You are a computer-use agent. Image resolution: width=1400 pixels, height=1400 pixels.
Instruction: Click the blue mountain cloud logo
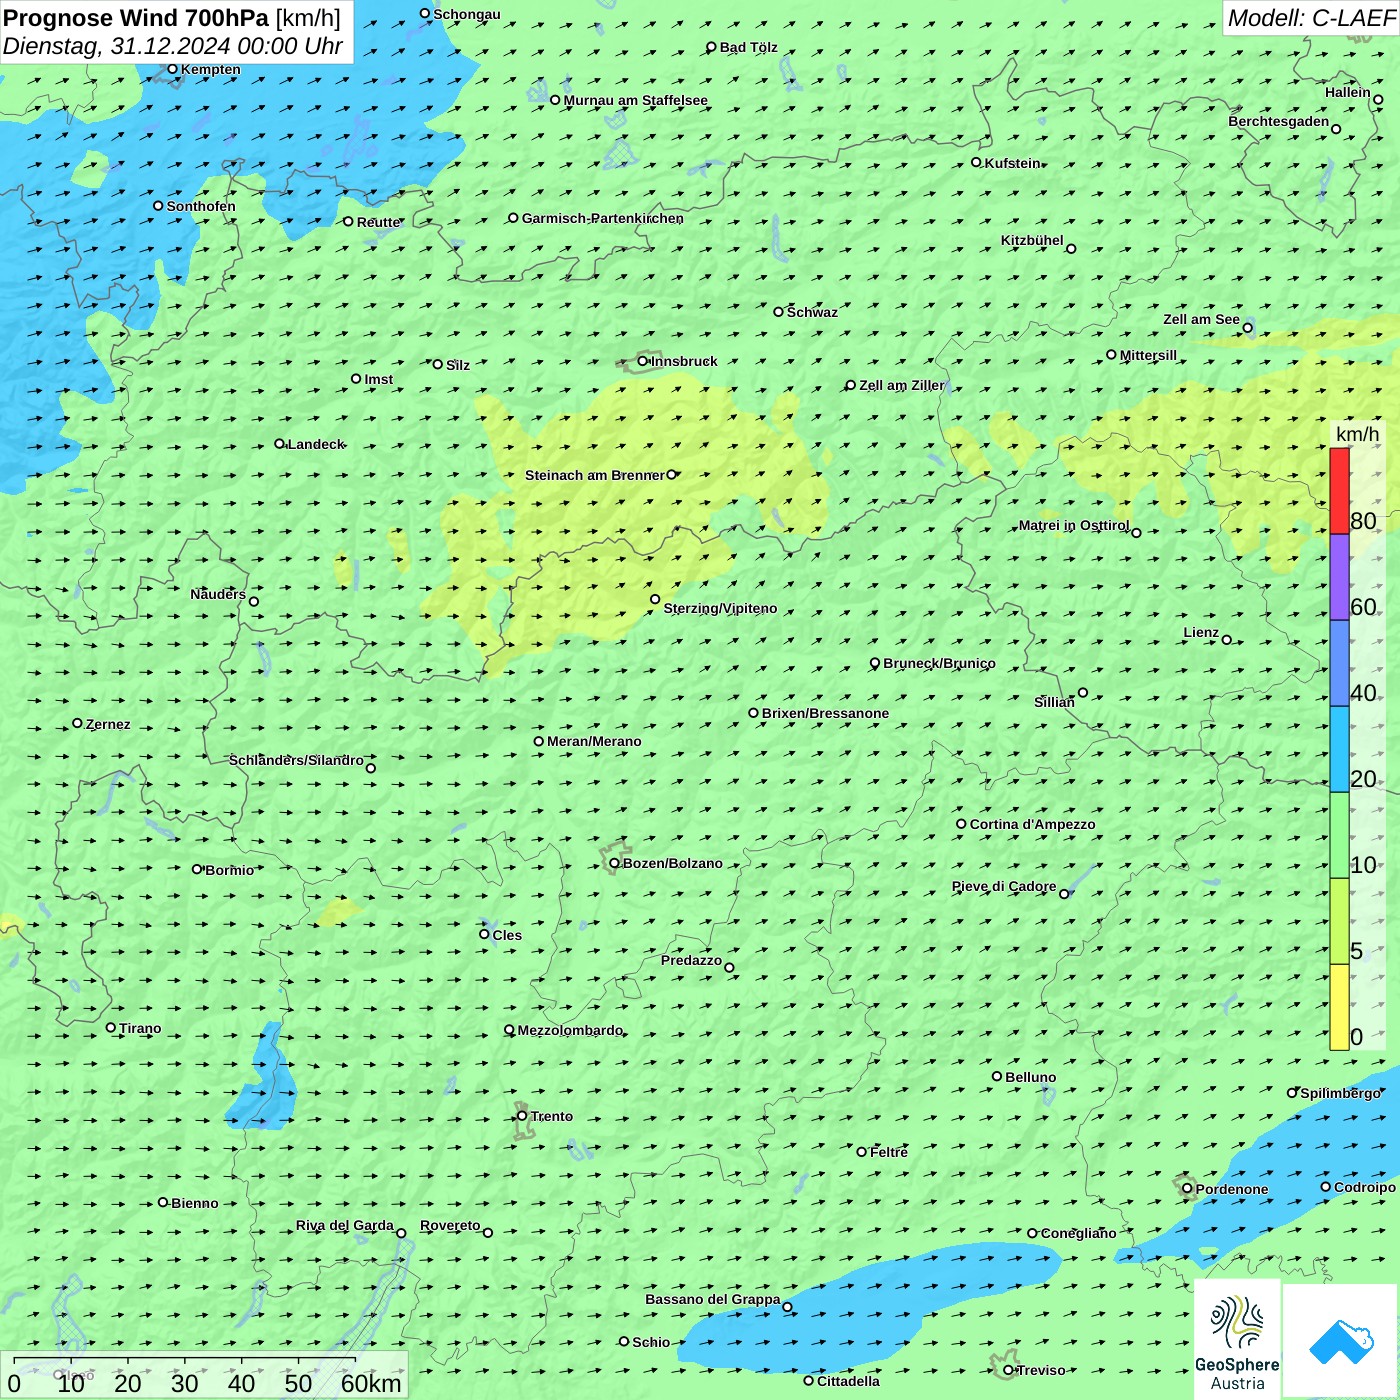coord(1341,1342)
